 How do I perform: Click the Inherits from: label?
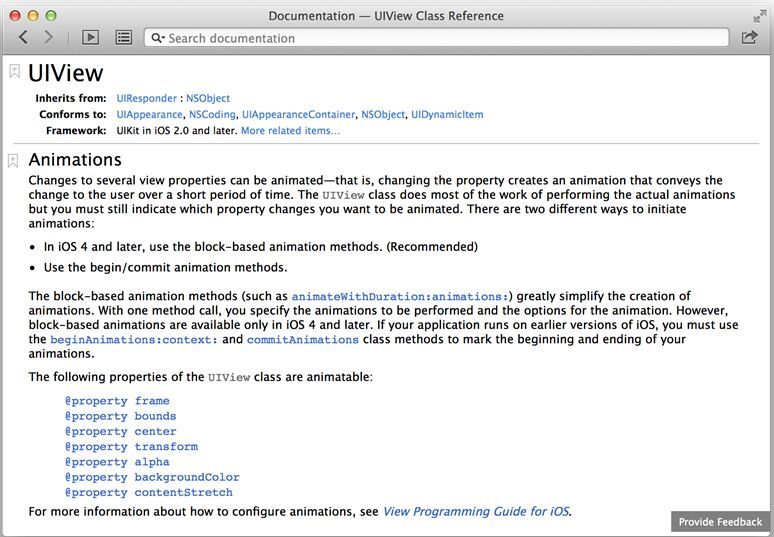click(71, 98)
